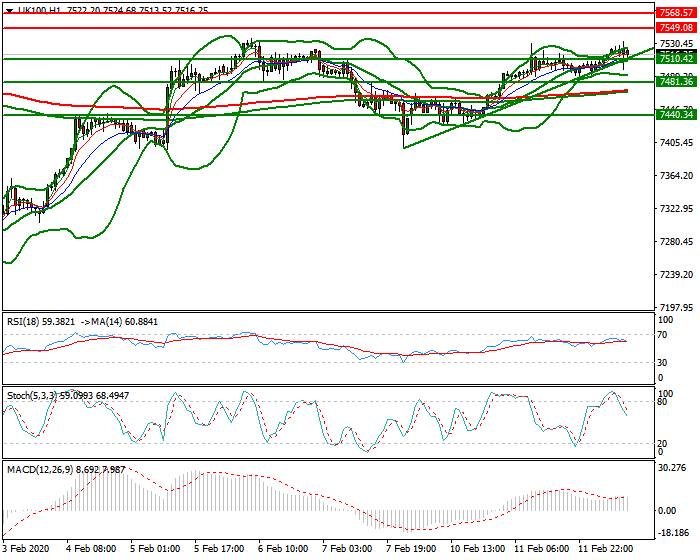Click the Stochastic 20 level scale value

[662, 443]
